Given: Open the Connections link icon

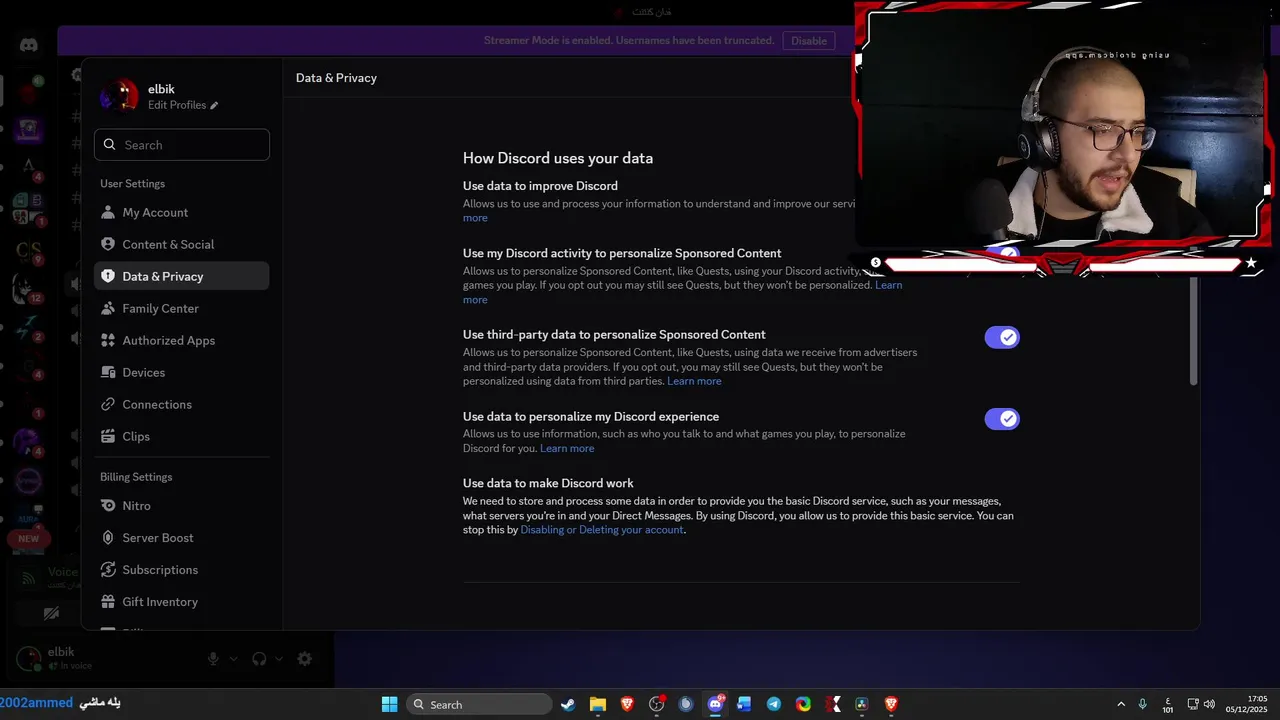Looking at the screenshot, I should [x=108, y=404].
